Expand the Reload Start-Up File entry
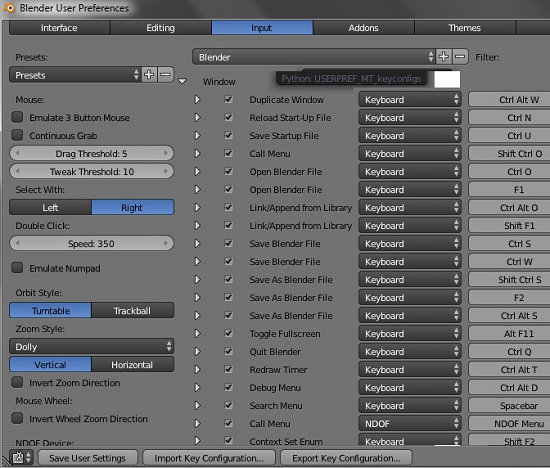The image size is (550, 468). 197,118
